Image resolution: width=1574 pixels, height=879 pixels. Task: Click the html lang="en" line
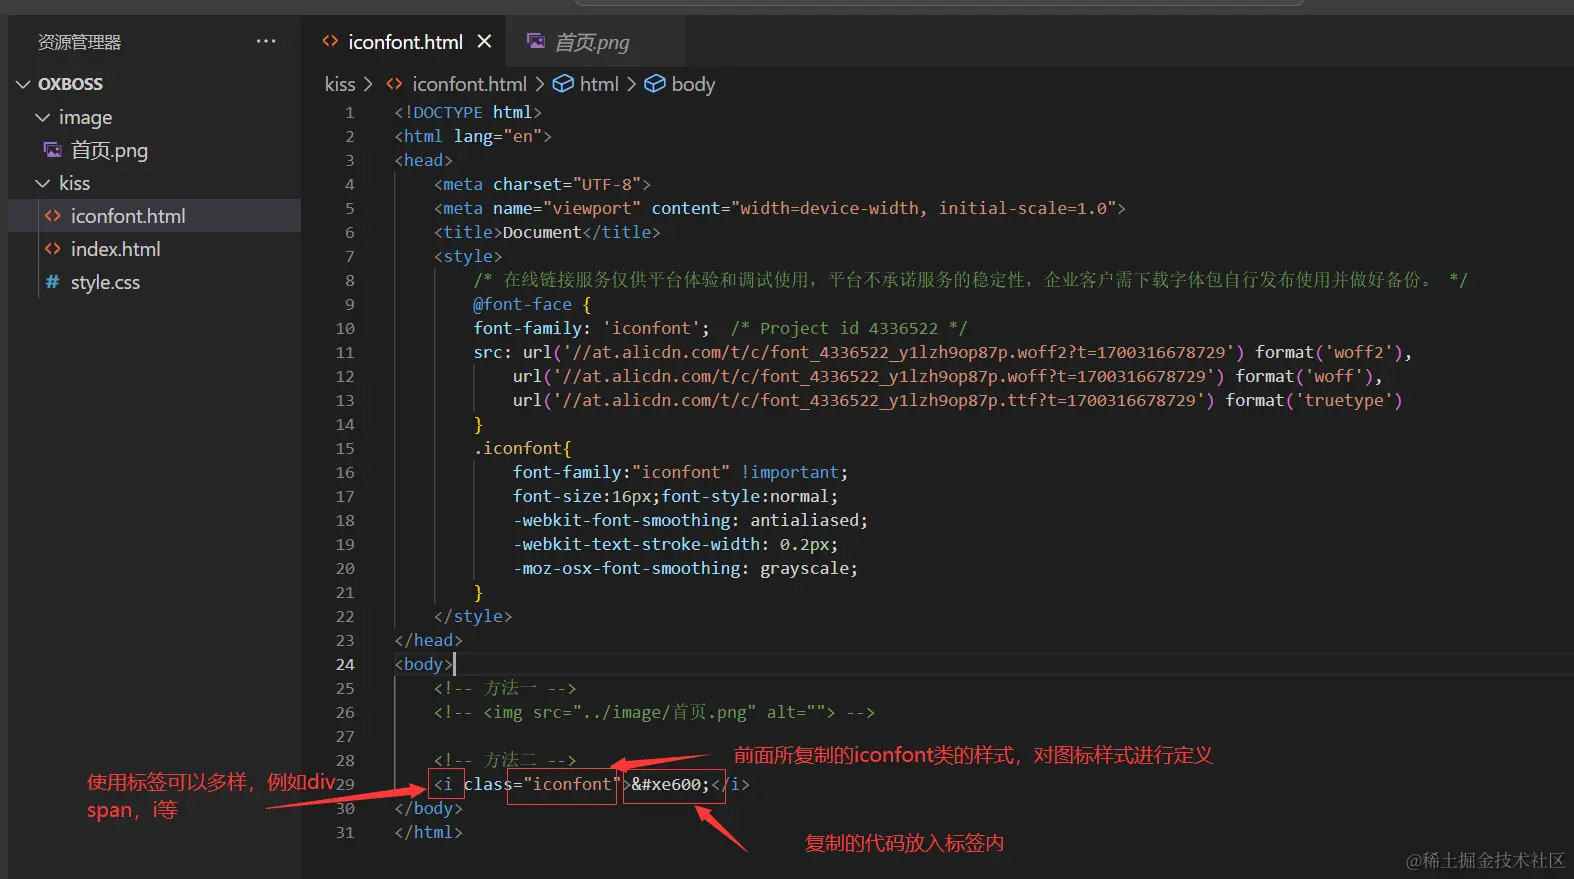point(473,136)
